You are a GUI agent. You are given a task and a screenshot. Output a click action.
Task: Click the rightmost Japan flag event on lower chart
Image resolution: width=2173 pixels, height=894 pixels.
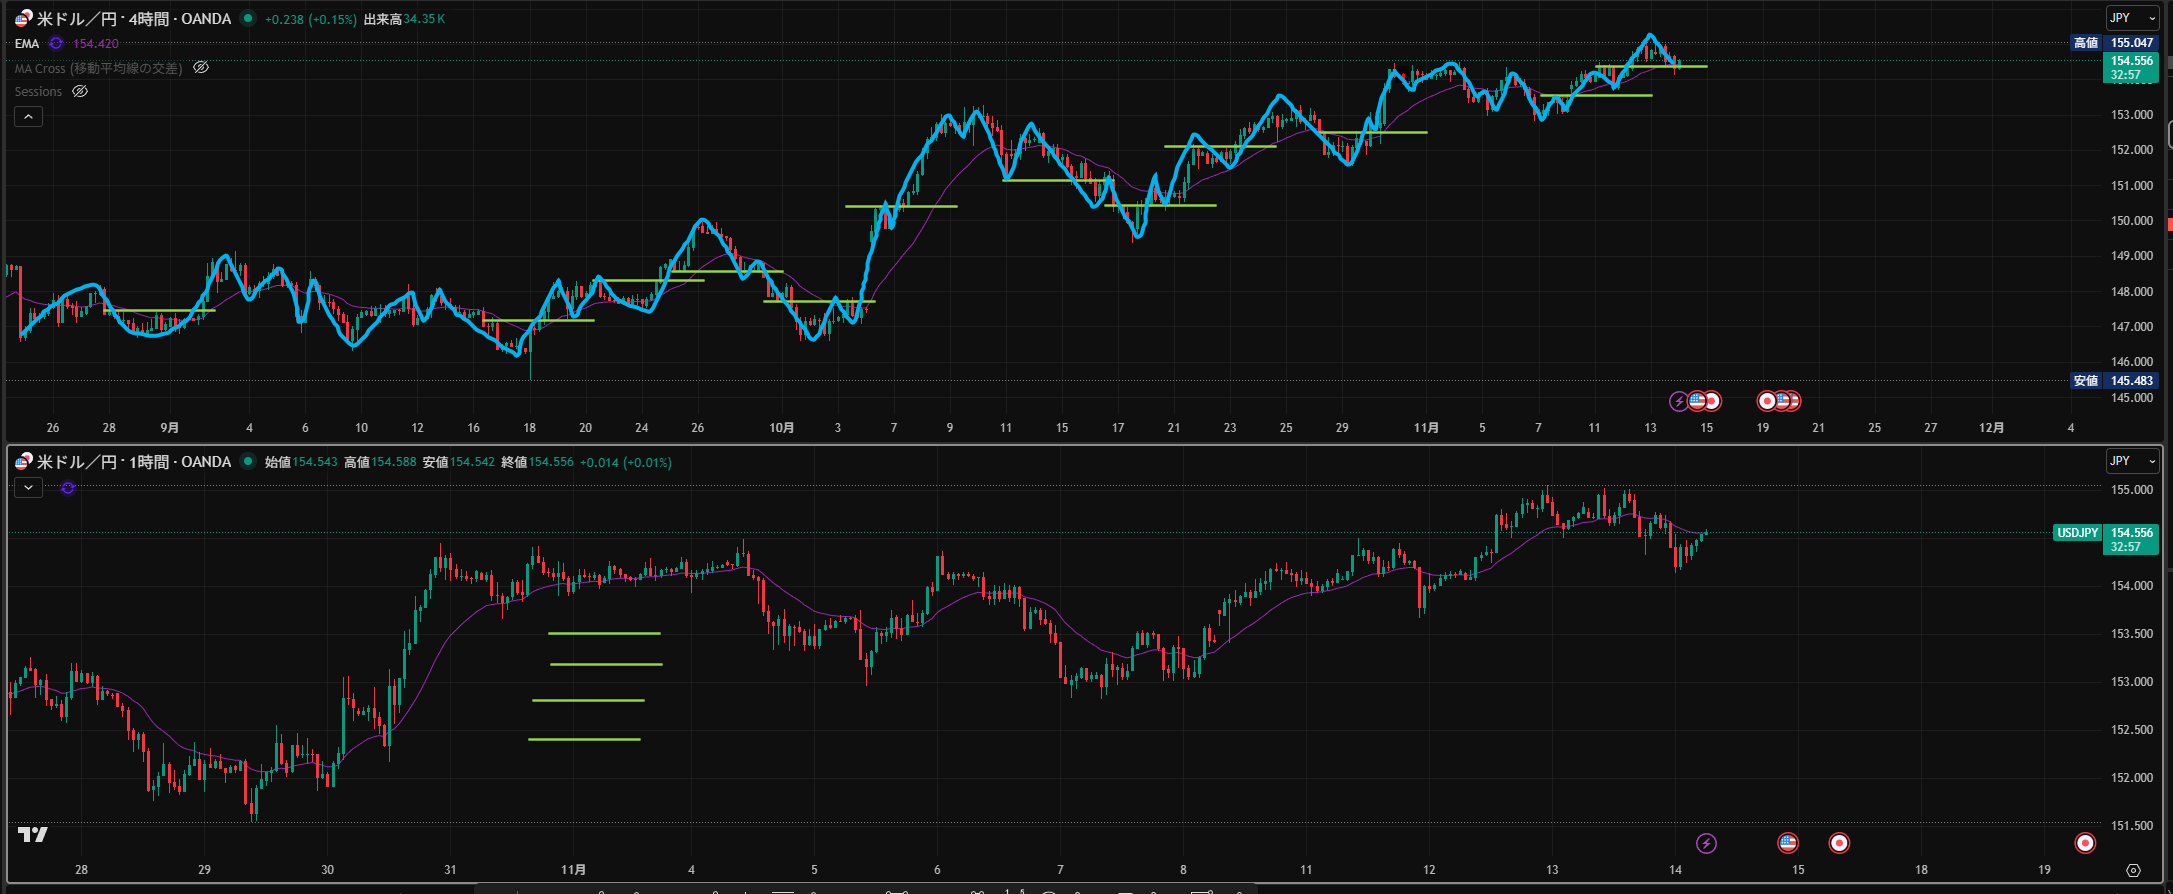click(2085, 843)
